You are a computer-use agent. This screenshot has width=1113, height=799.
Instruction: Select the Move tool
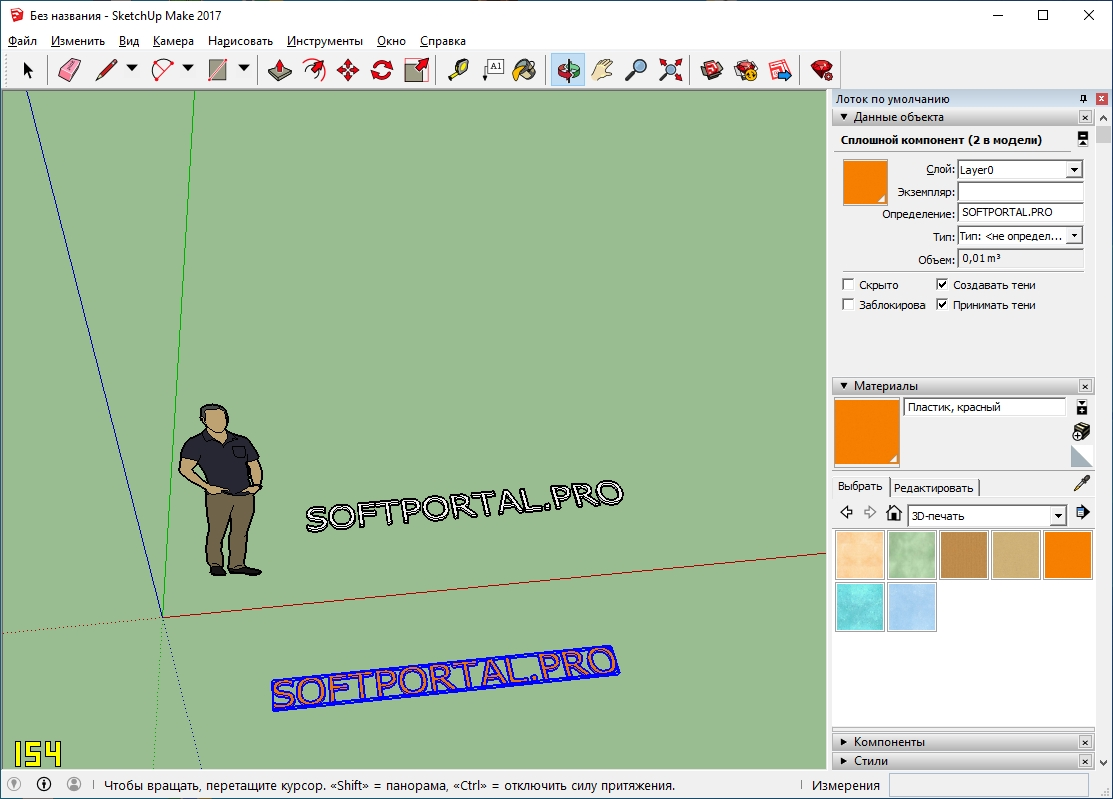348,70
